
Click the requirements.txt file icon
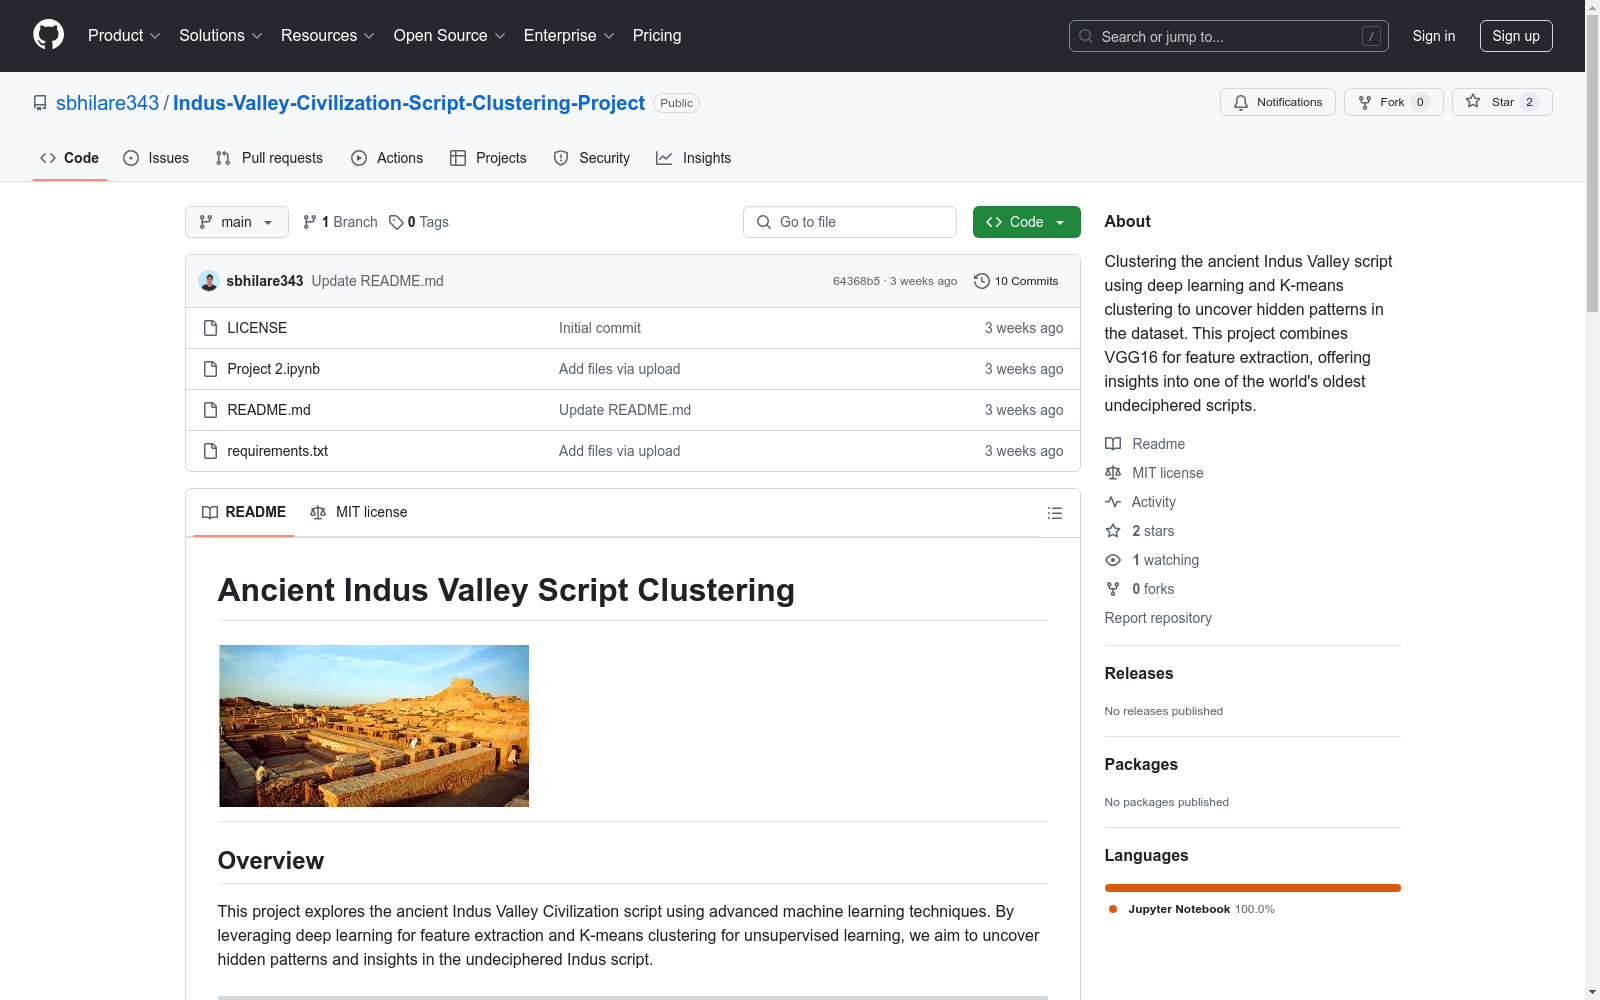tap(210, 451)
